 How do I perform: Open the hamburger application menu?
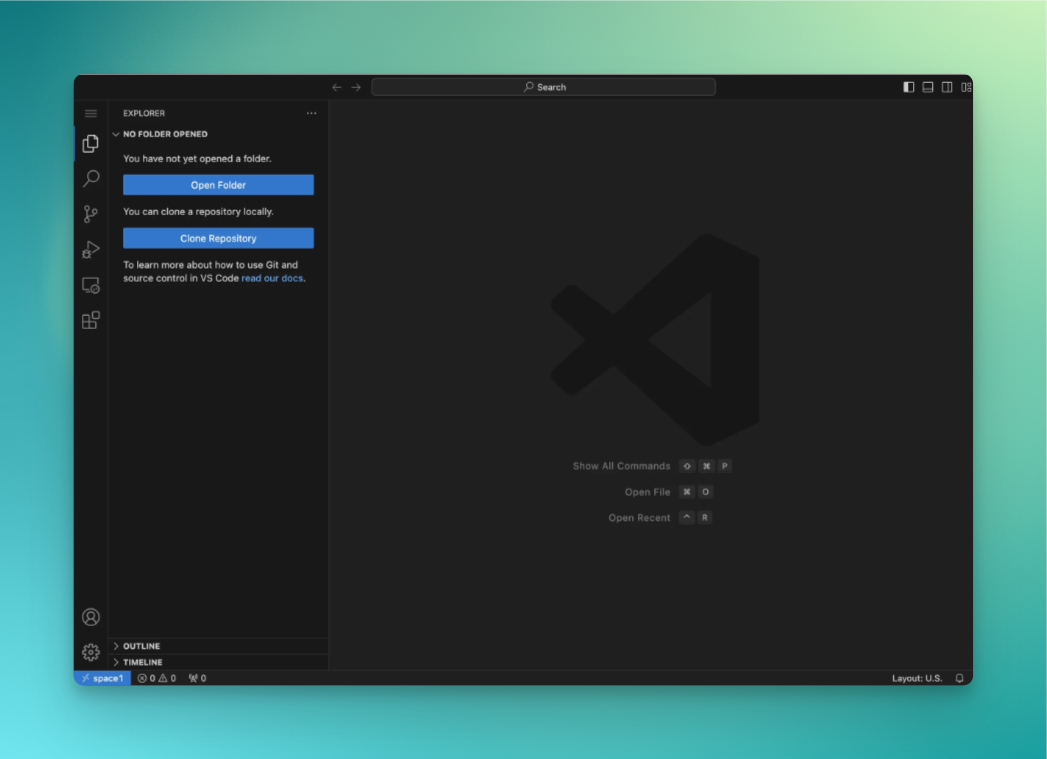(x=91, y=113)
